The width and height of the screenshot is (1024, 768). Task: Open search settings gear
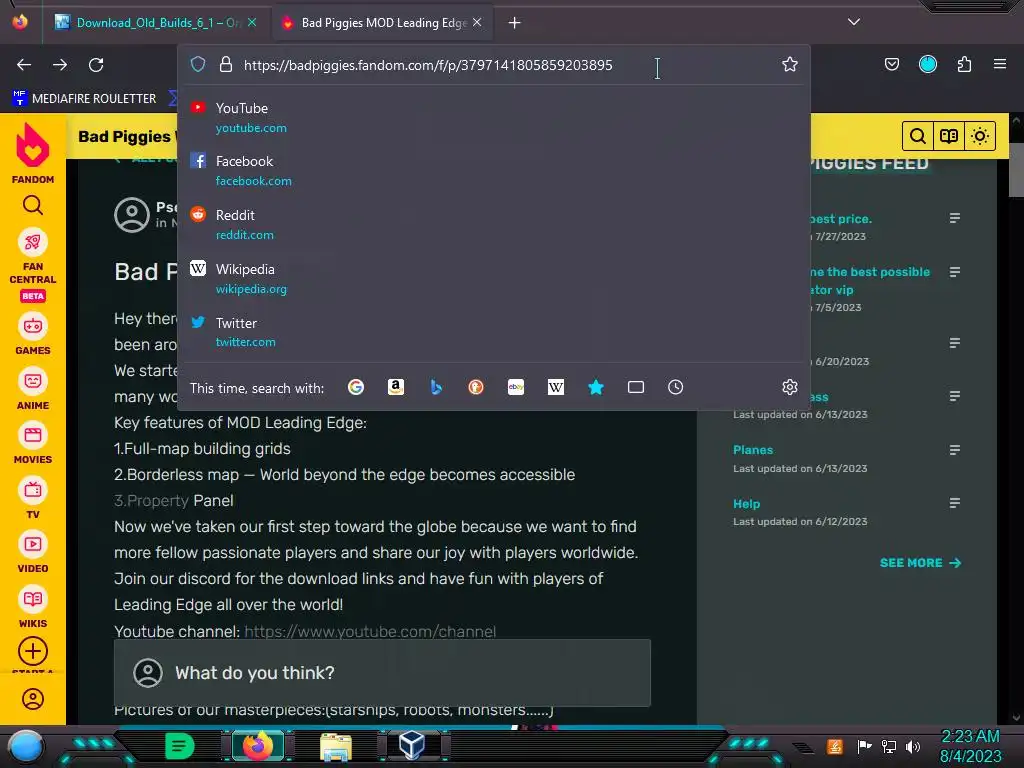coord(790,387)
